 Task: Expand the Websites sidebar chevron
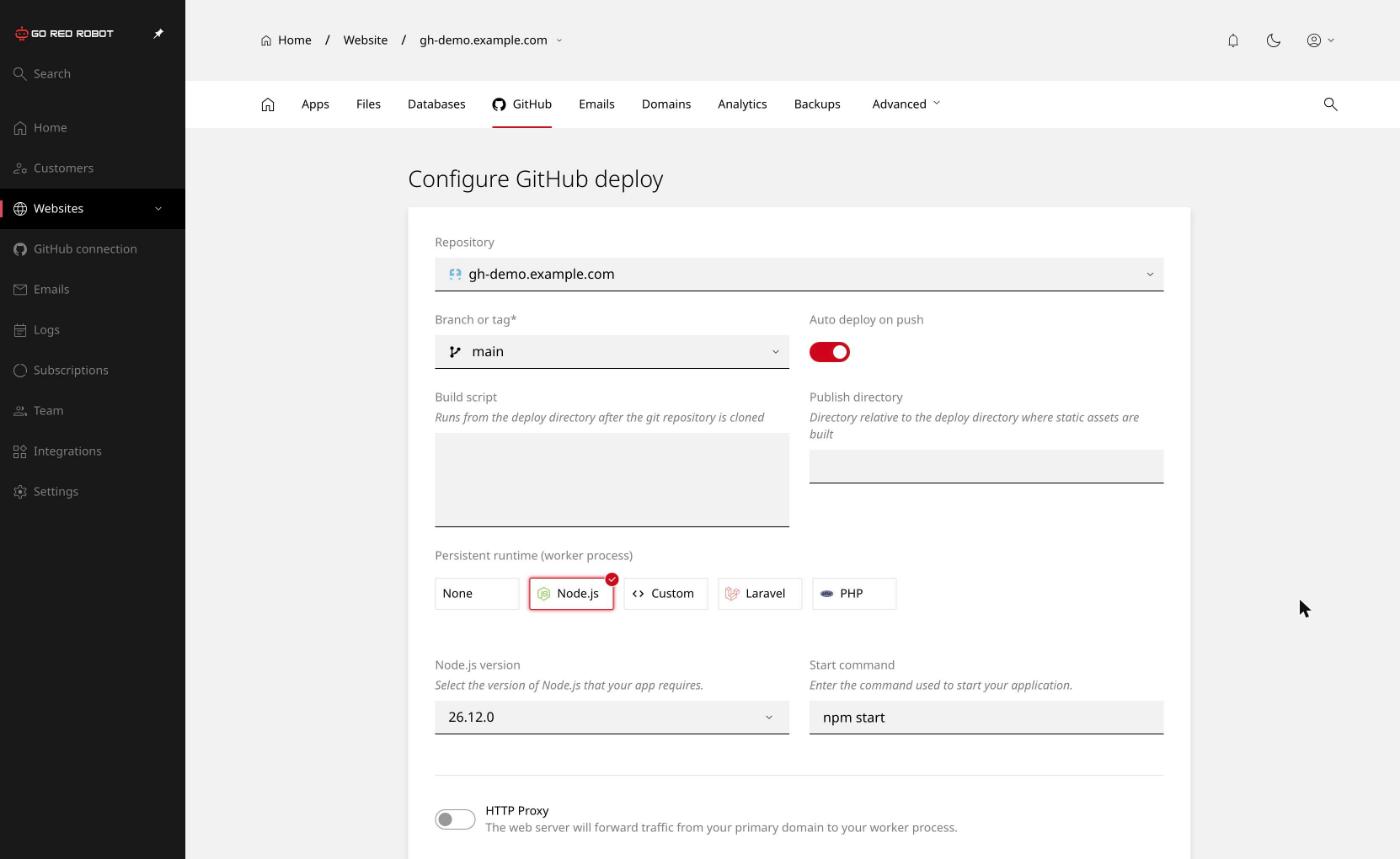(157, 208)
